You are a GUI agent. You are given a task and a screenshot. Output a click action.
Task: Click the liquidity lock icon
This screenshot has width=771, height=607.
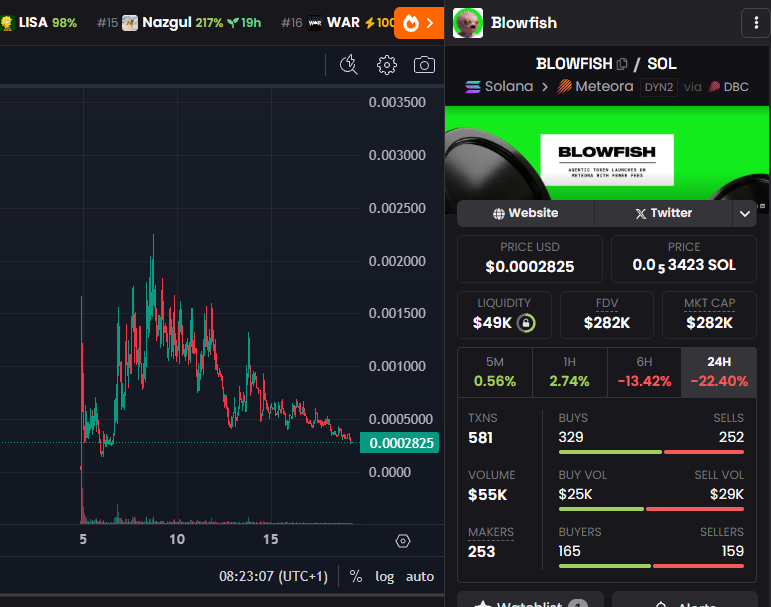coord(526,323)
